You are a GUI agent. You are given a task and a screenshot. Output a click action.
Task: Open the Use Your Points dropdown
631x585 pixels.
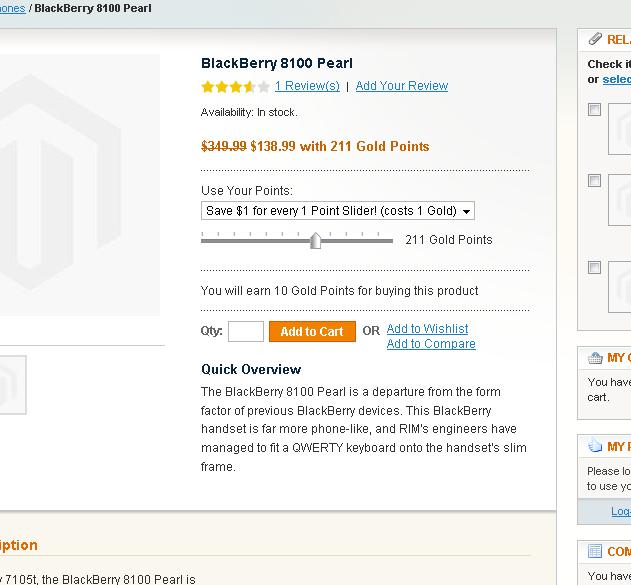[338, 211]
